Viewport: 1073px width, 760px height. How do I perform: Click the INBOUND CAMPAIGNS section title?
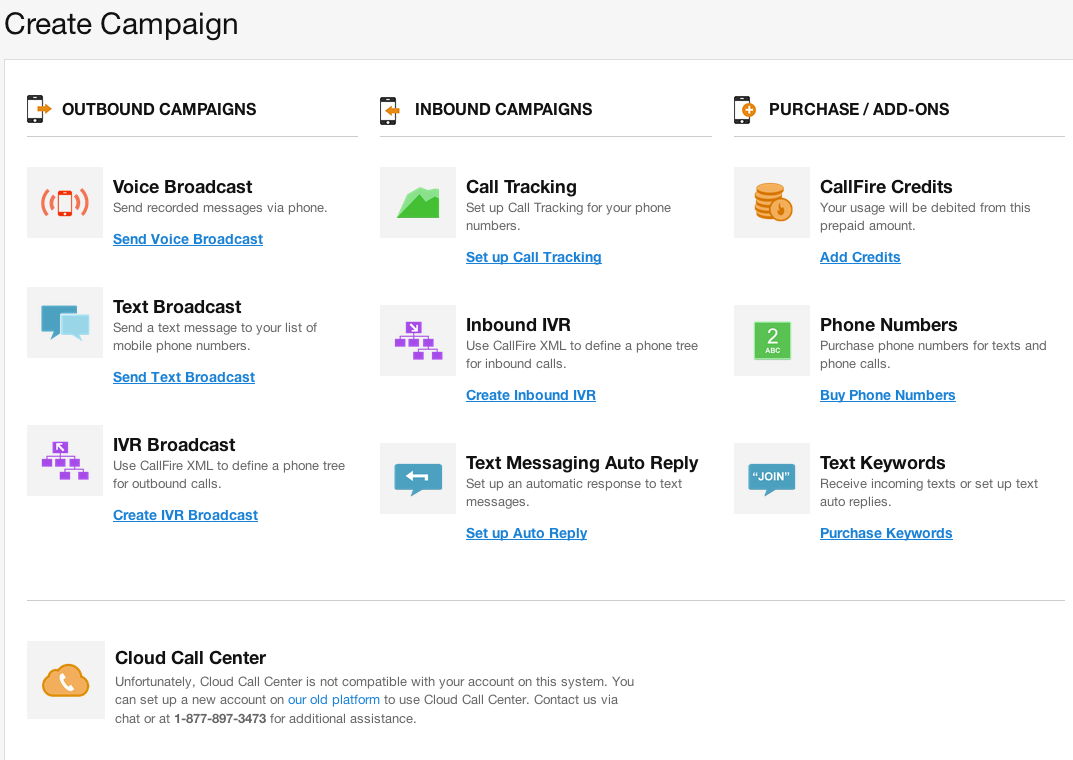point(503,109)
